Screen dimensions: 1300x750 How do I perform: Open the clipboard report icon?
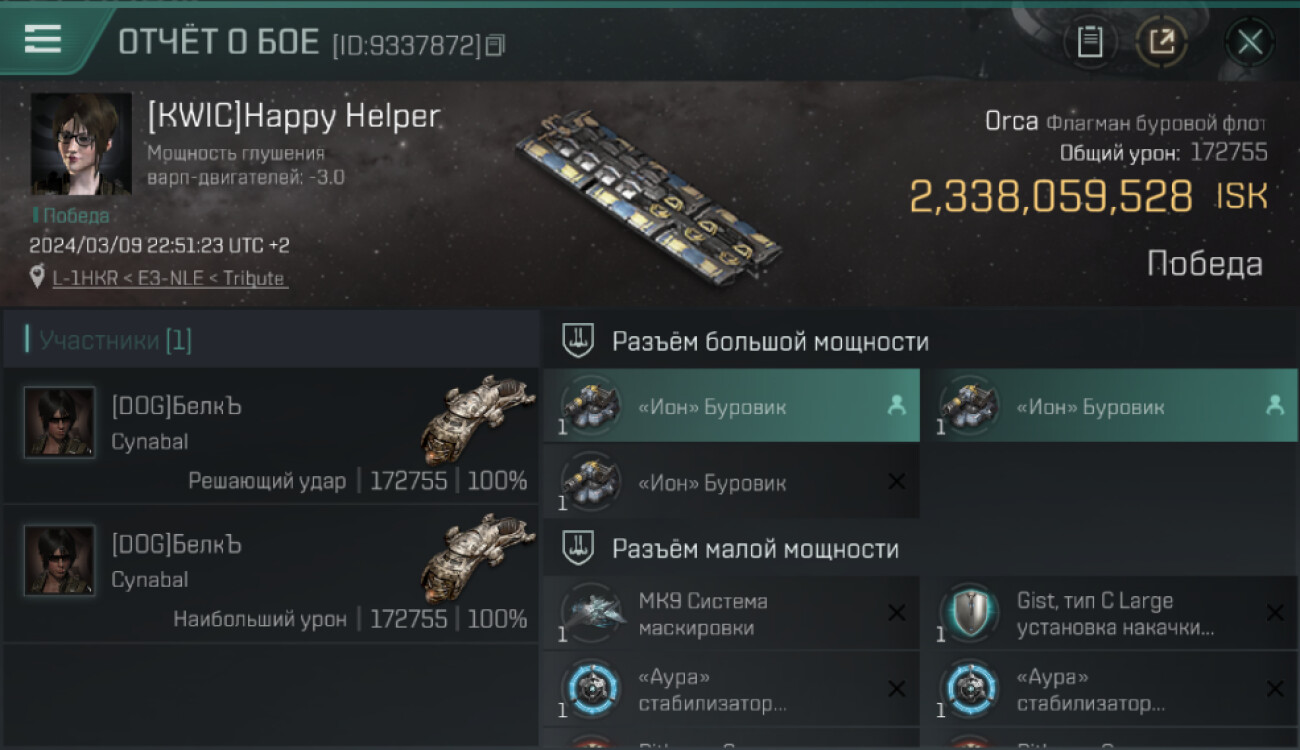[1090, 42]
